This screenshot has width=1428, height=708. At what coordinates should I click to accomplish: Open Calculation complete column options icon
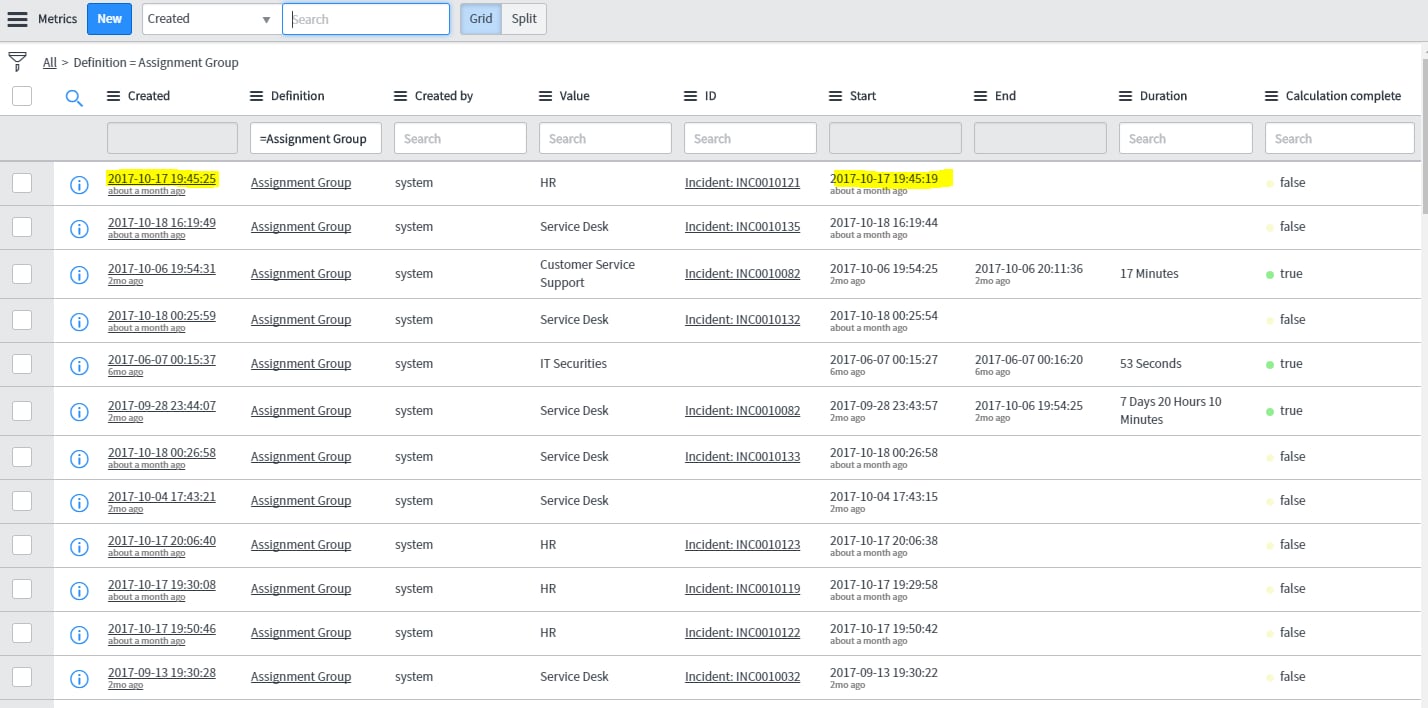[1272, 96]
